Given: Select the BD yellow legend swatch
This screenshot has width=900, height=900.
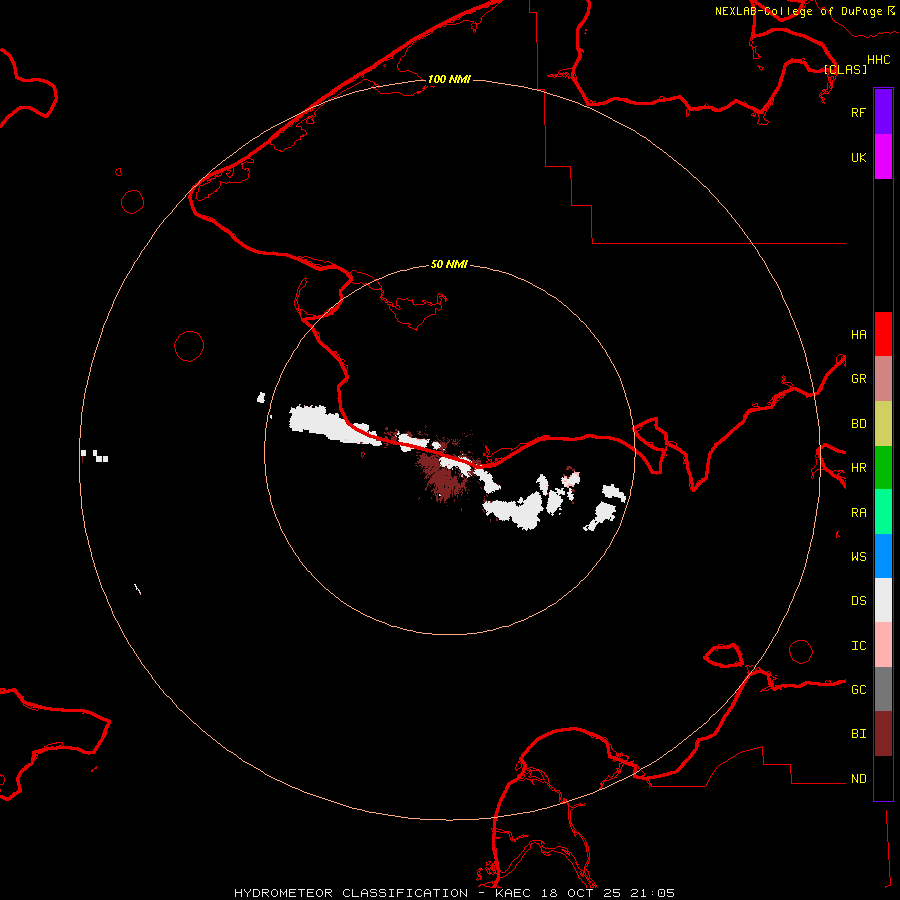Looking at the screenshot, I should click(x=883, y=424).
